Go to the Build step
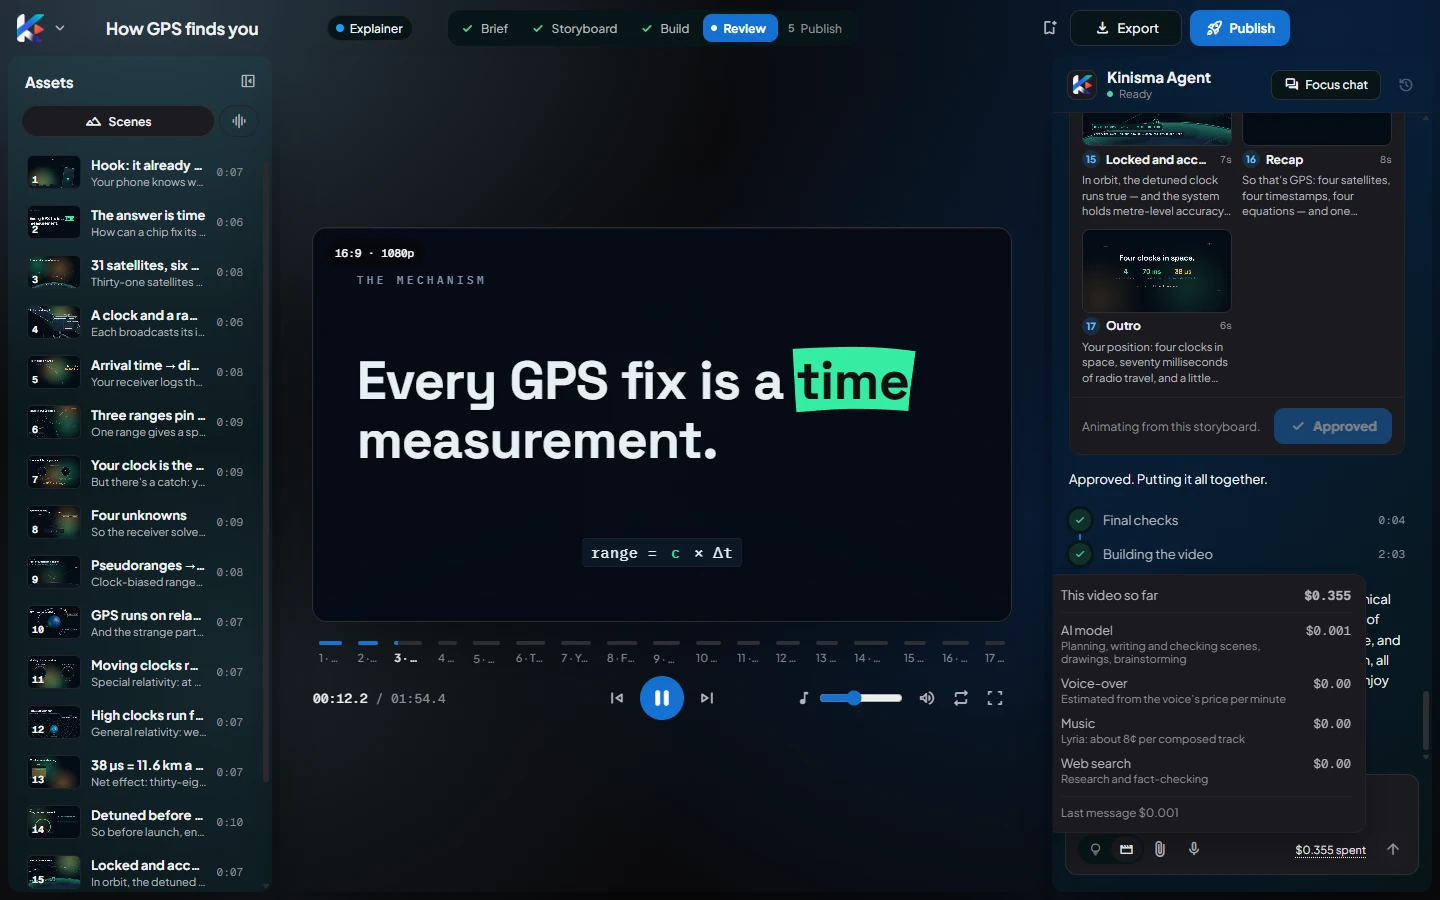This screenshot has width=1440, height=900. click(x=665, y=28)
